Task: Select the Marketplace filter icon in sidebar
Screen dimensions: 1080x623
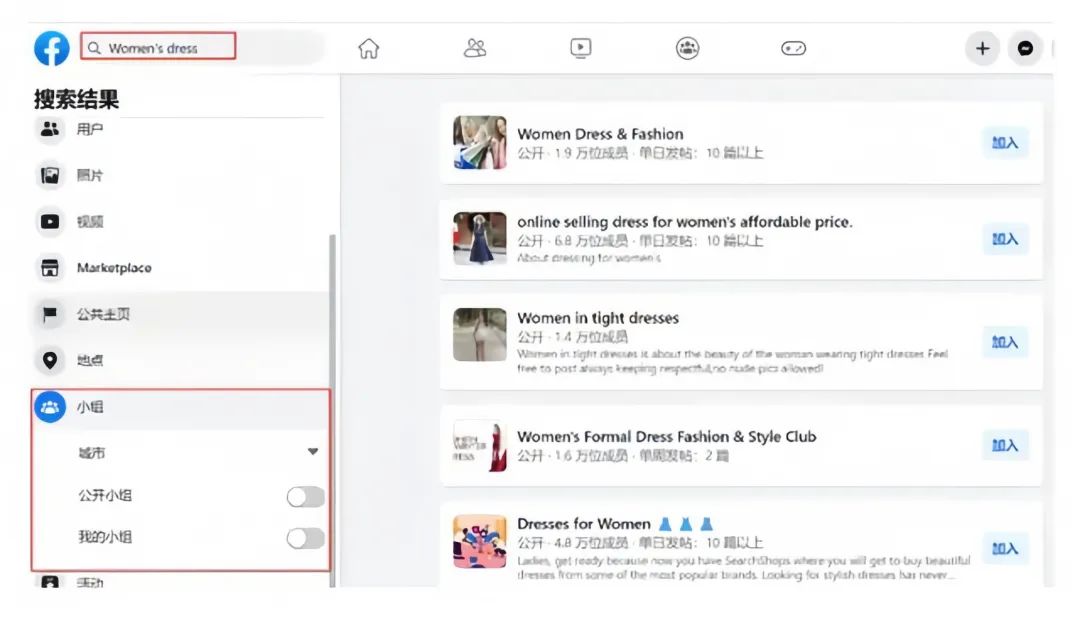Action: 49,267
